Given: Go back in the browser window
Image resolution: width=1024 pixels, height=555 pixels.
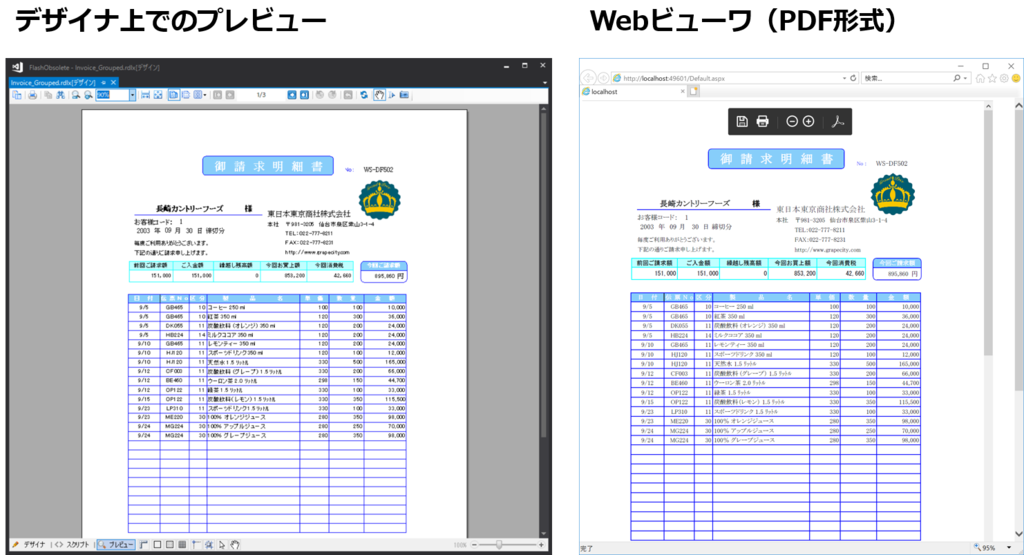Looking at the screenshot, I should [588, 78].
